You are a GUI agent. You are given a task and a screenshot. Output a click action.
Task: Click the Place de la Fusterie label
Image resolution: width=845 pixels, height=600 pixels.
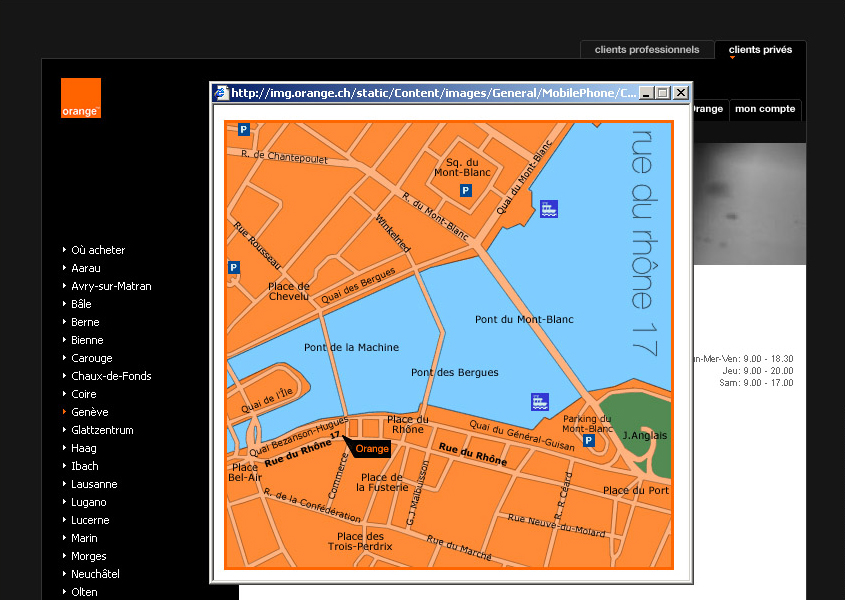coord(382,482)
